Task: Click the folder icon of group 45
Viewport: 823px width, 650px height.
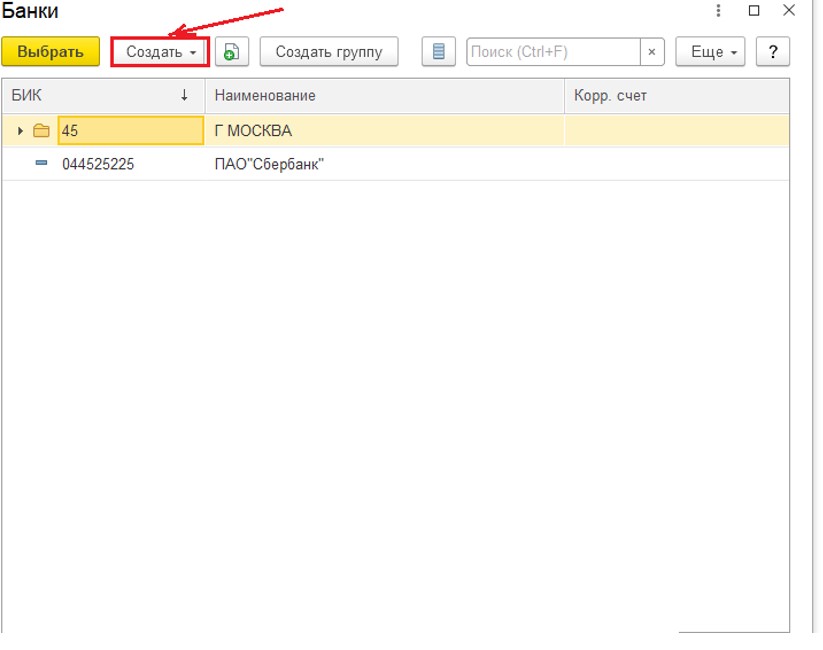Action: [x=41, y=131]
